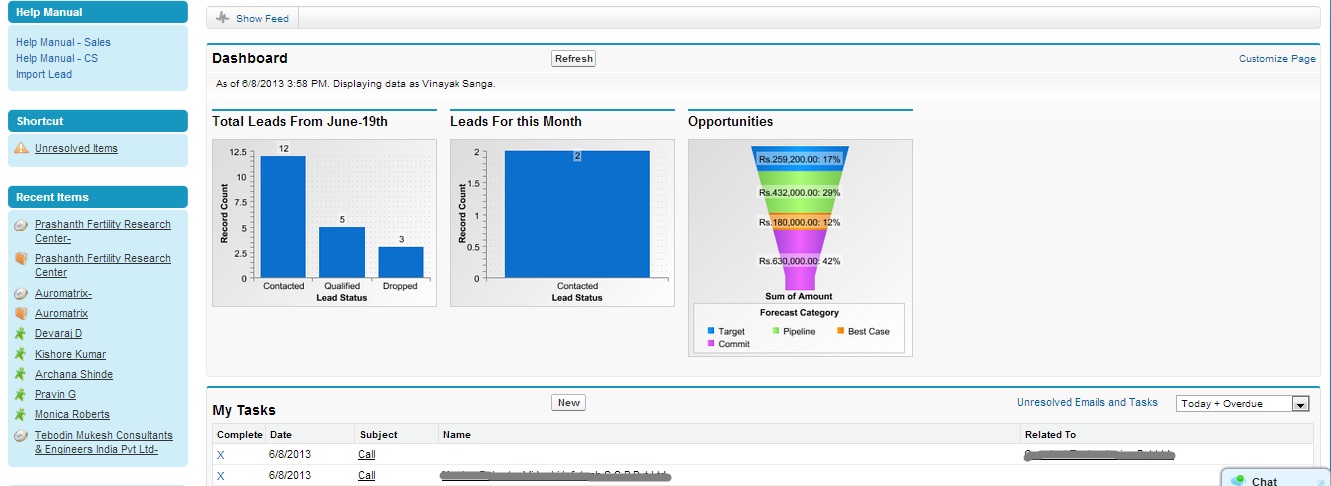Viewport: 1331px width, 486px height.
Task: Click the Show Feed link
Action: pyautogui.click(x=262, y=19)
